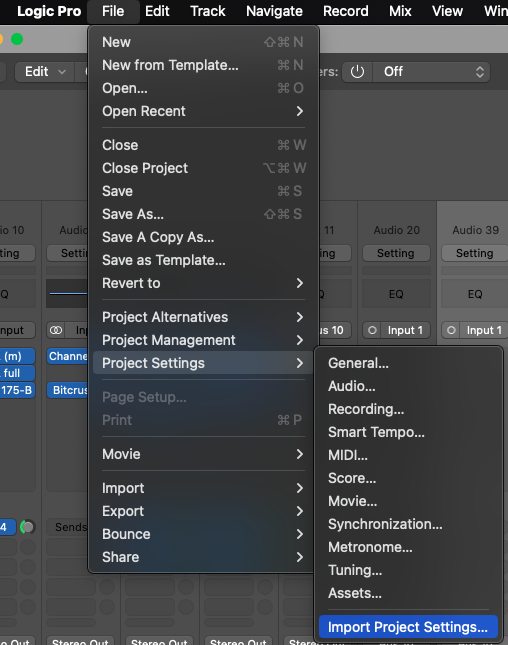The width and height of the screenshot is (508, 645).
Task: Open the Mix menu
Action: point(400,11)
